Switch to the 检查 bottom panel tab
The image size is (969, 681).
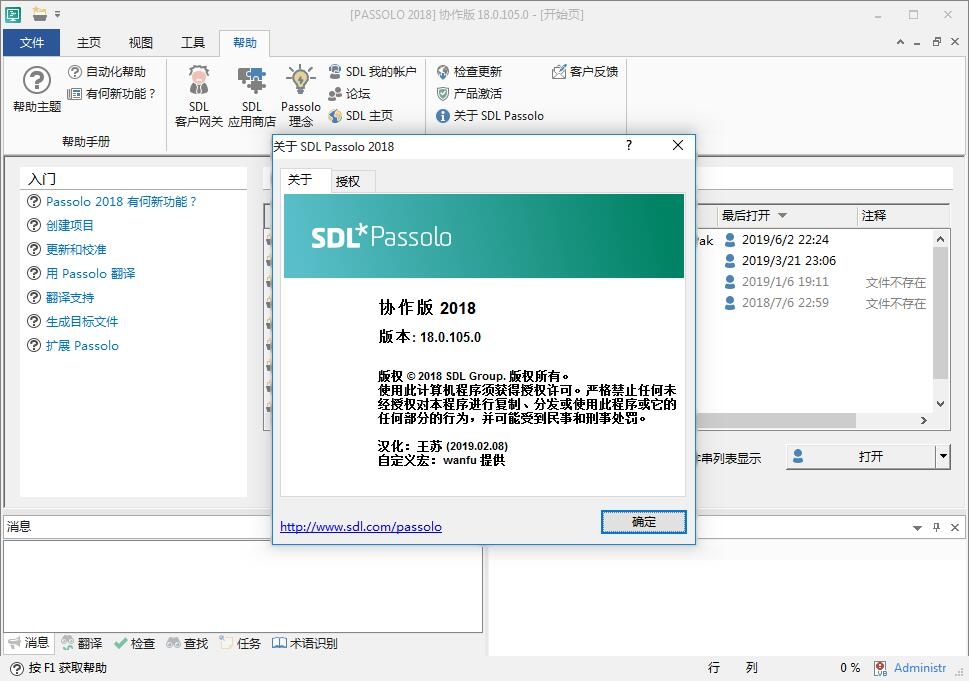click(135, 643)
